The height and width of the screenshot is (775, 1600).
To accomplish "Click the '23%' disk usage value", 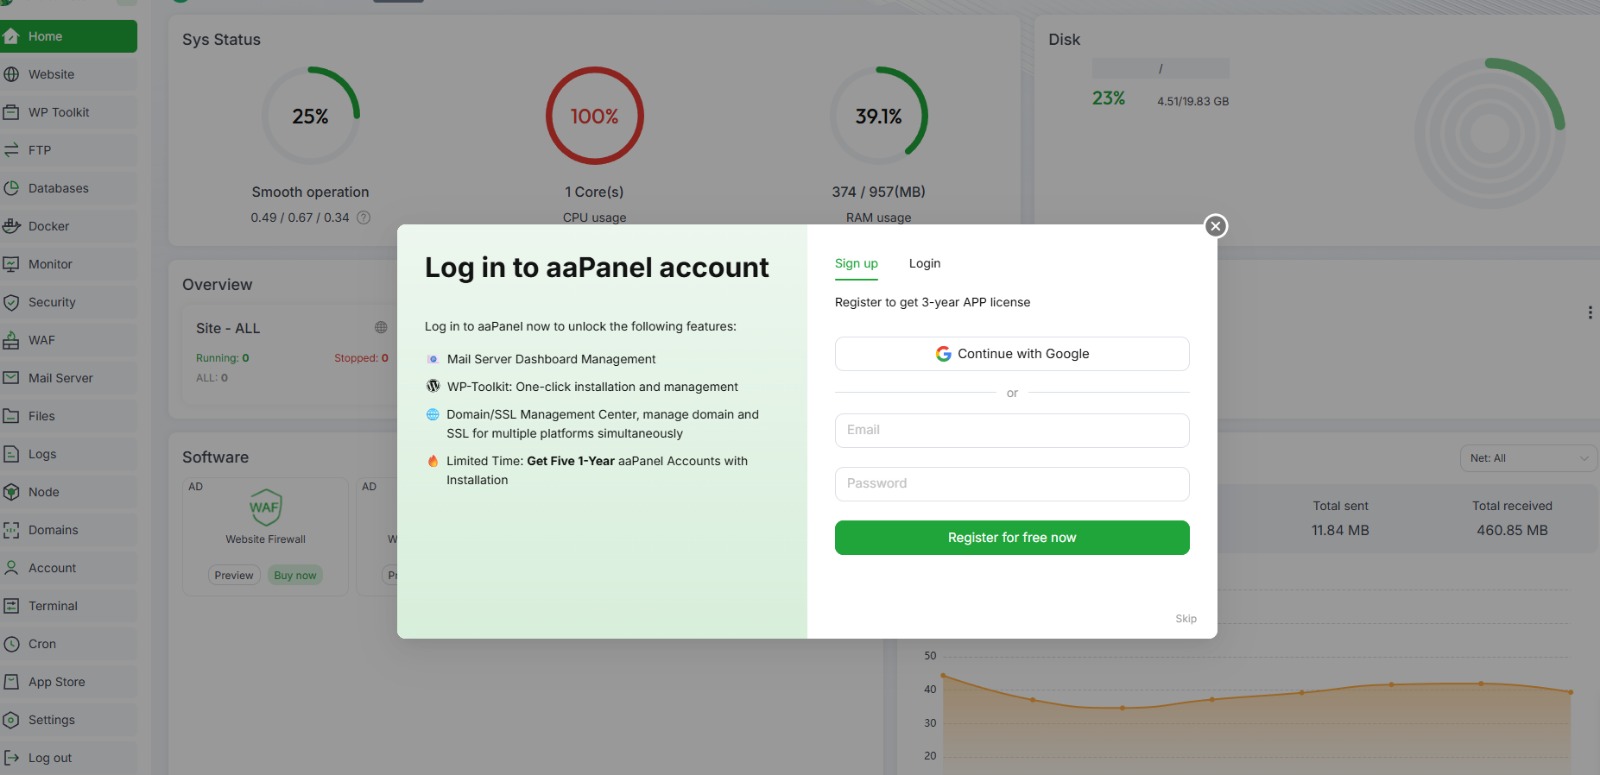I will click(x=1108, y=98).
